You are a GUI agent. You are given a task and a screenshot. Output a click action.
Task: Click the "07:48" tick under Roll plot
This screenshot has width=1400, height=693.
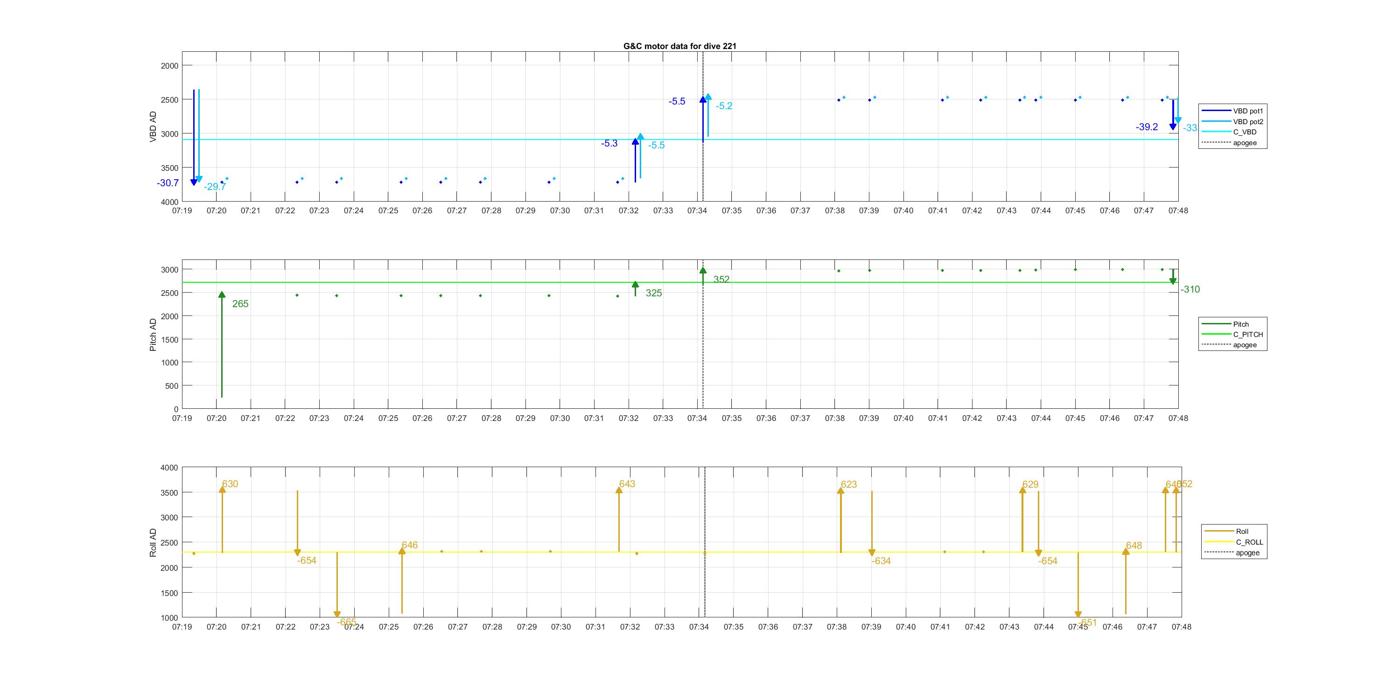[1181, 627]
